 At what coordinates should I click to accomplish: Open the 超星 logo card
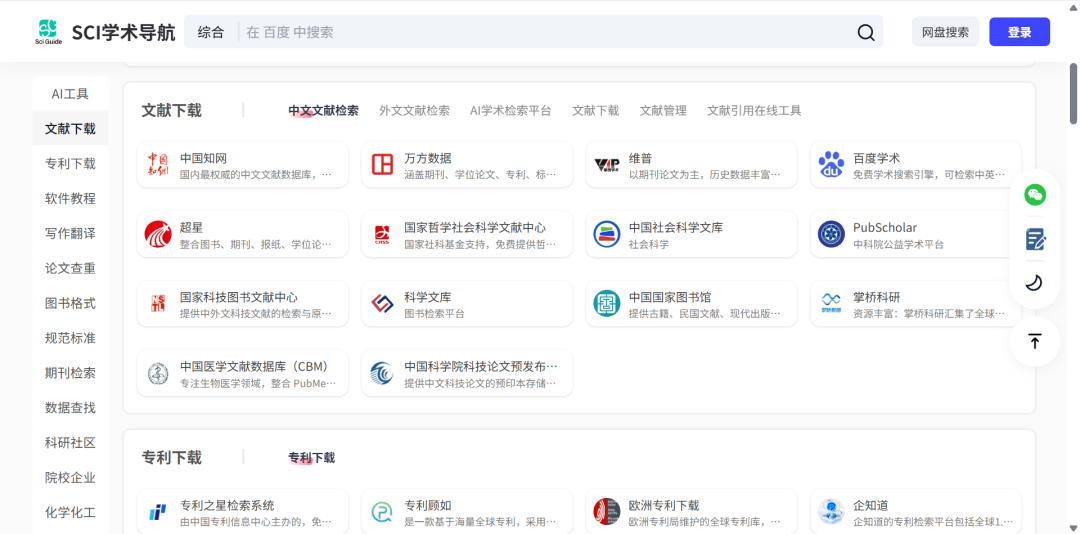[243, 235]
